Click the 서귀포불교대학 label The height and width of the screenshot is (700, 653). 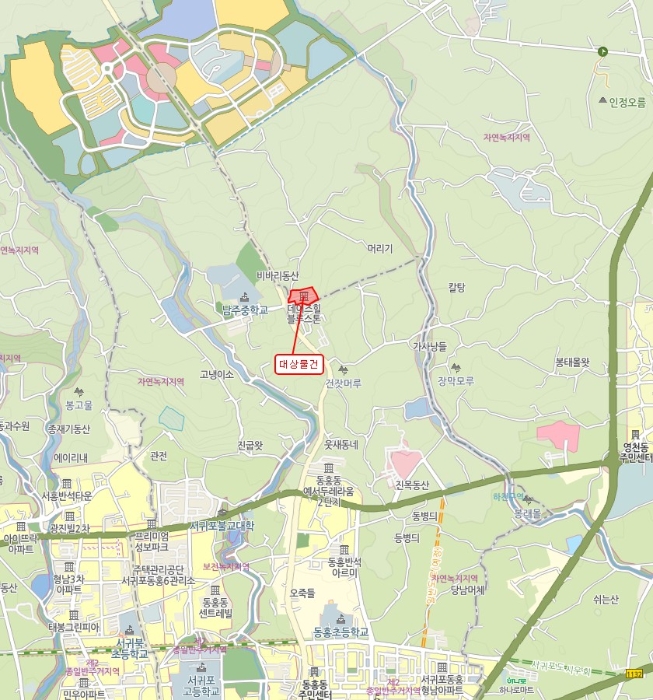click(222, 525)
